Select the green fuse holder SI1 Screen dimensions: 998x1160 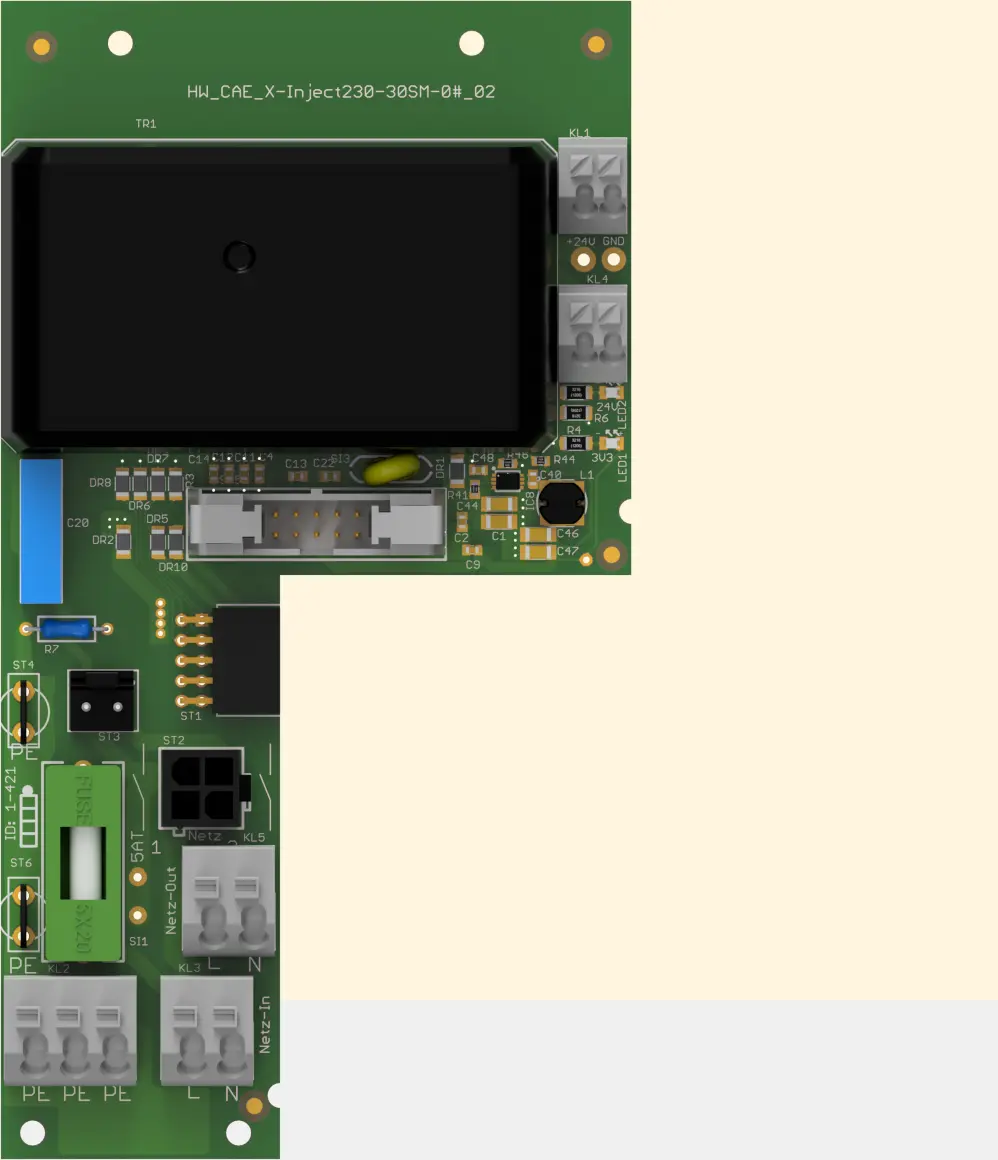pos(85,861)
